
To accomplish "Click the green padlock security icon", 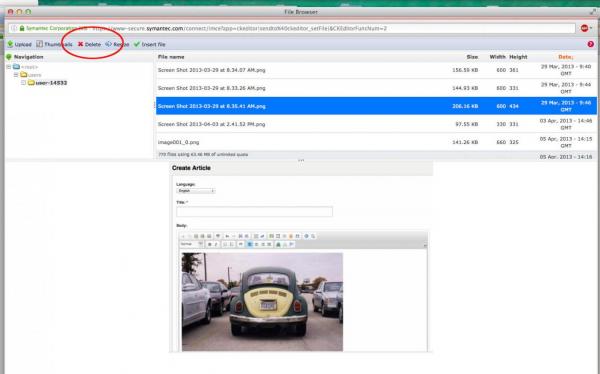I will (x=22, y=28).
